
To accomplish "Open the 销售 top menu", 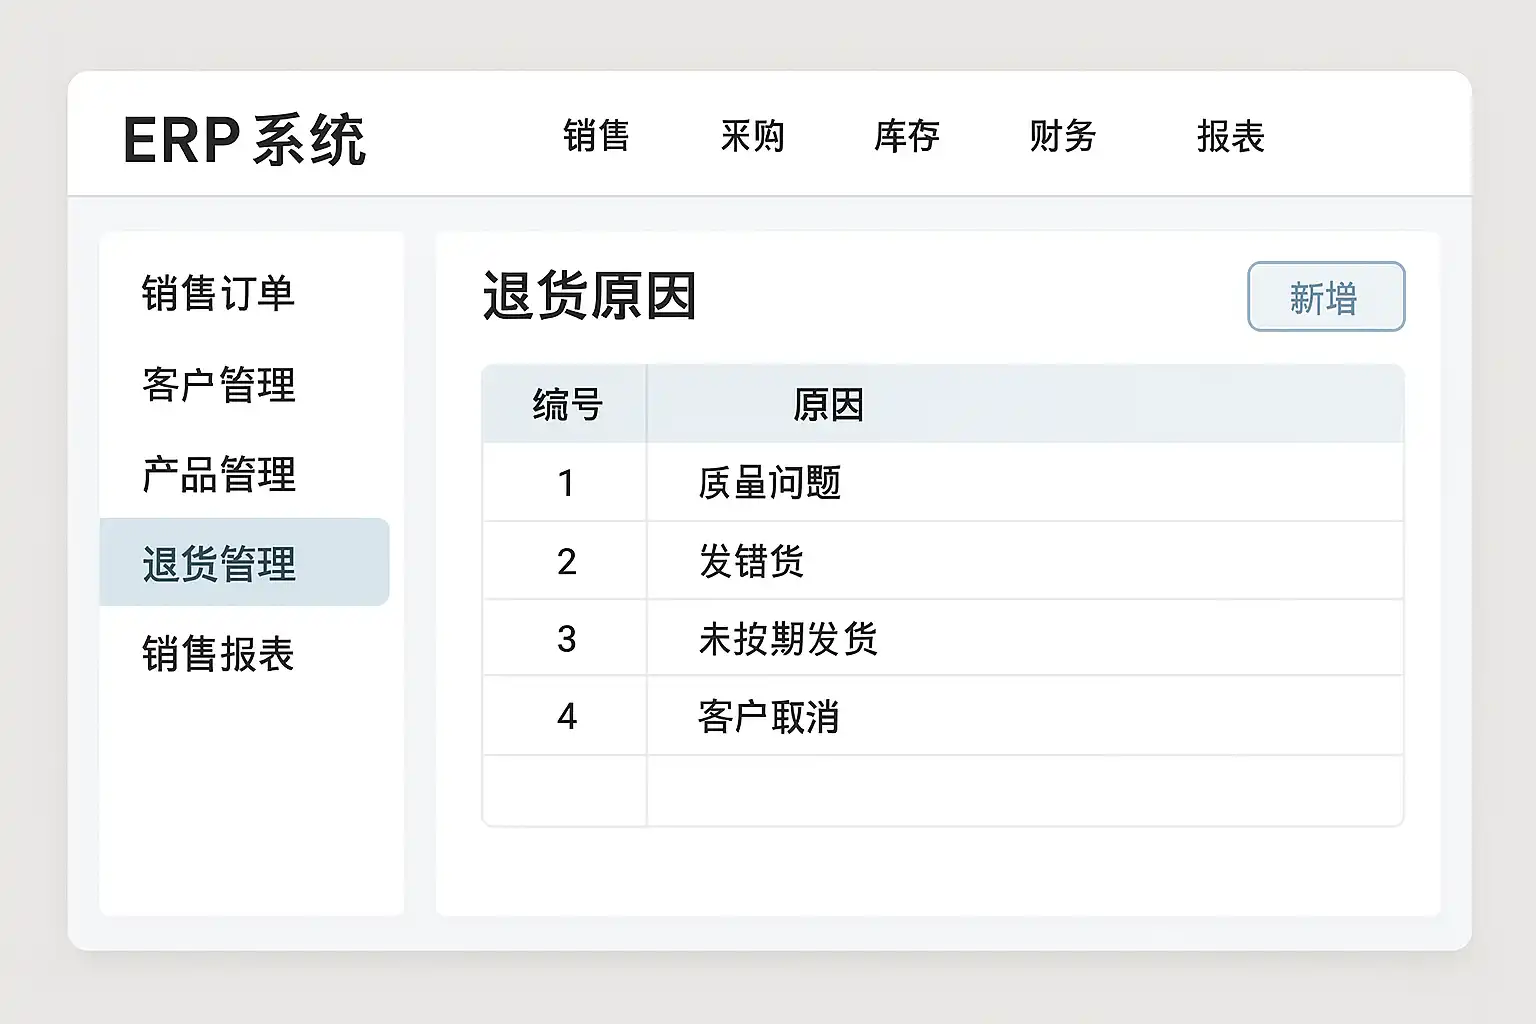I will pyautogui.click(x=596, y=136).
